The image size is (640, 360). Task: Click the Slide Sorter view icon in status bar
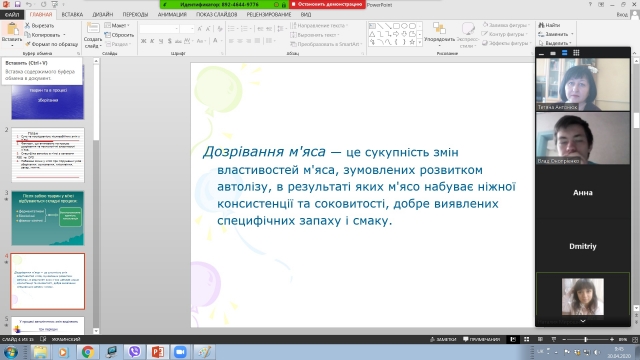[x=527, y=340]
